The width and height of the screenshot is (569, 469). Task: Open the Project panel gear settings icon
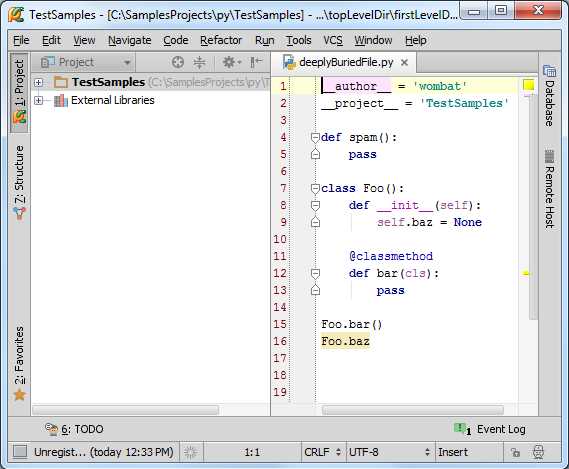click(232, 62)
